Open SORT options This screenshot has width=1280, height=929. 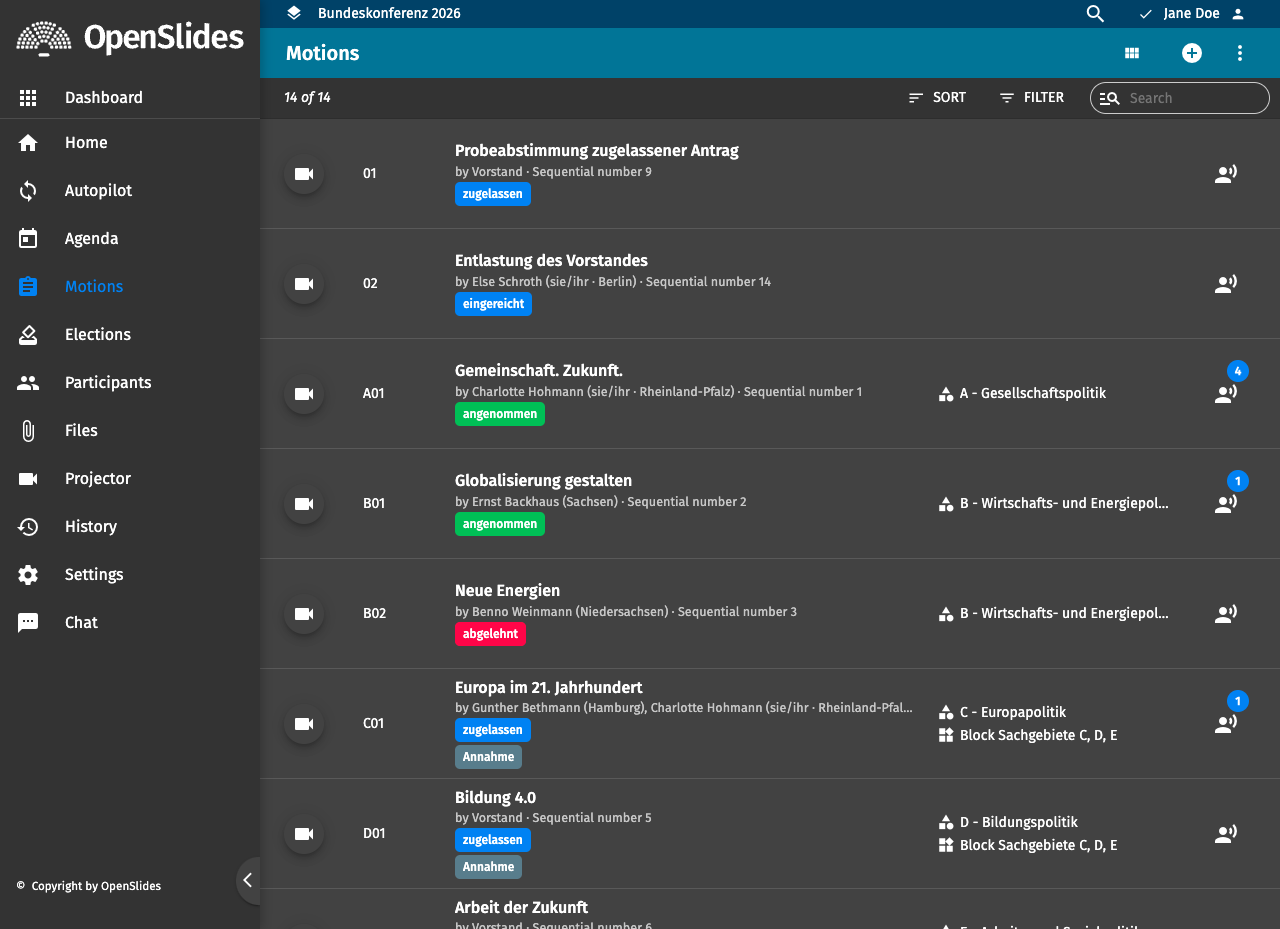coord(937,98)
